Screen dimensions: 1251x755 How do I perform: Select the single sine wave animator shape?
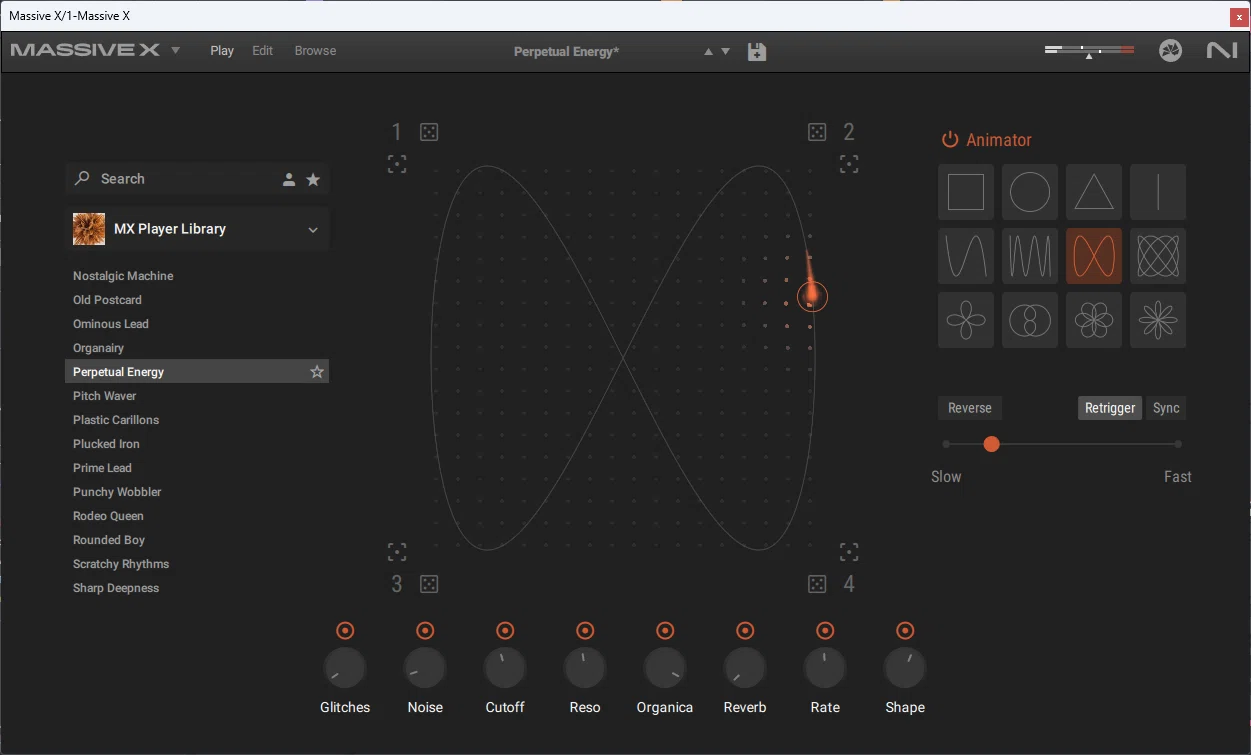pos(966,256)
